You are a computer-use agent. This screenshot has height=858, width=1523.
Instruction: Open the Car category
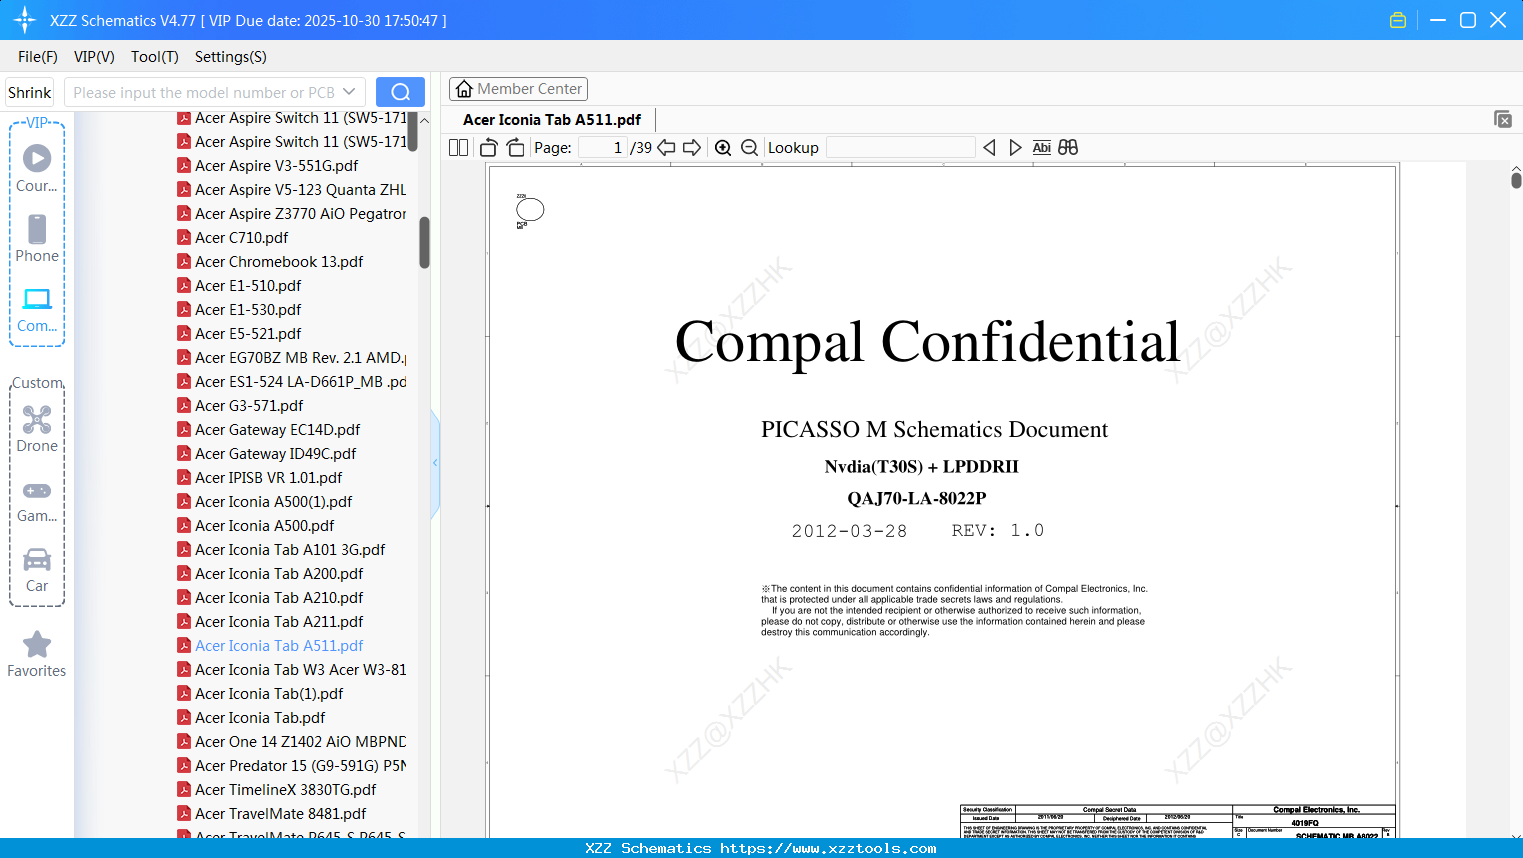[37, 570]
